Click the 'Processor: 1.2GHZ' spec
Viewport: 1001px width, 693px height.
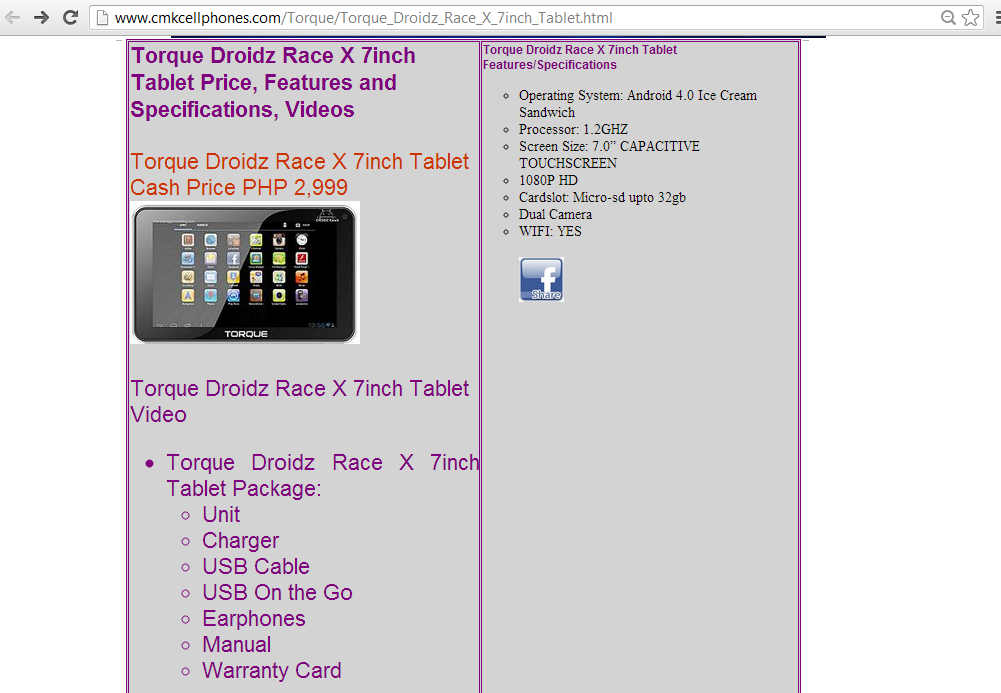(x=573, y=129)
